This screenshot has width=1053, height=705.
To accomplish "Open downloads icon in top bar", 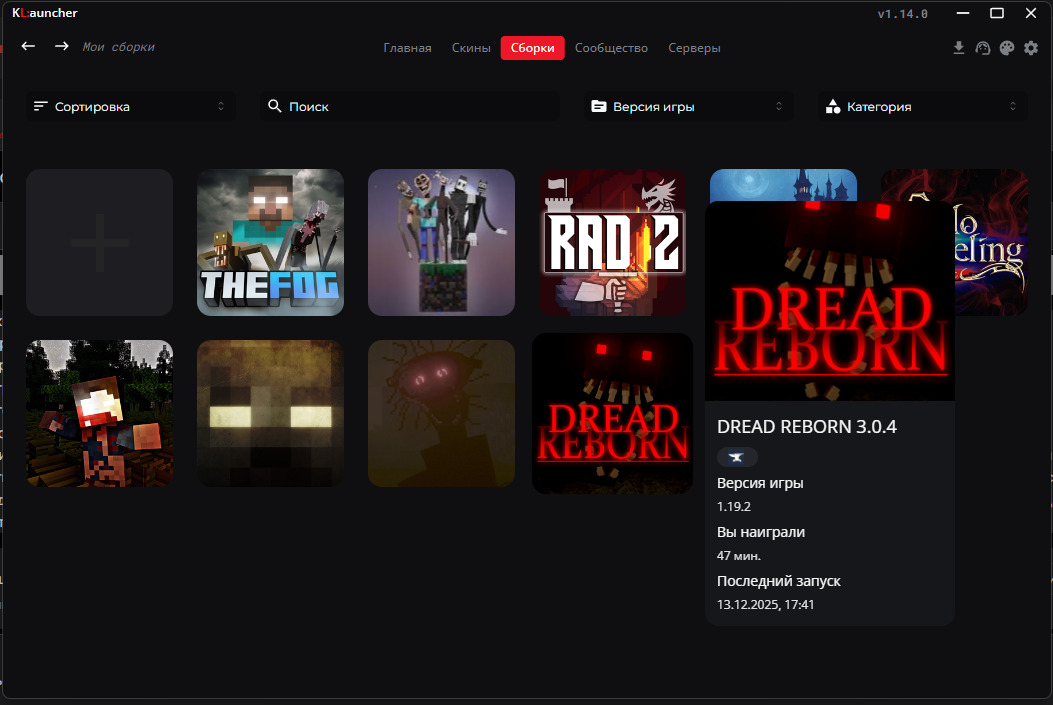I will point(959,48).
